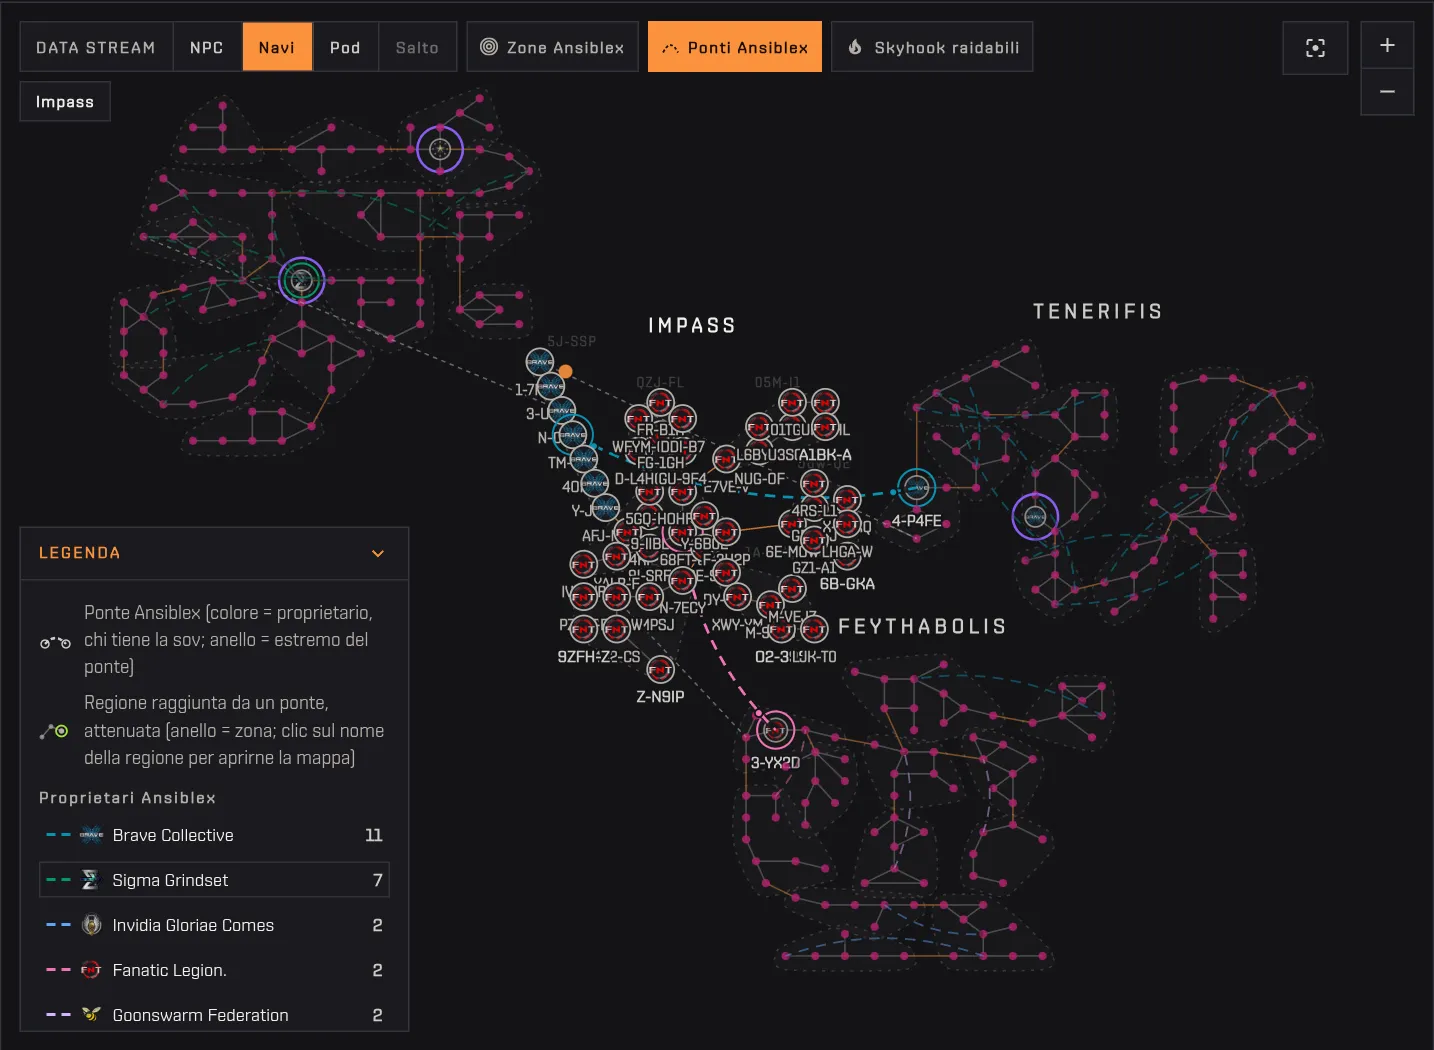1434x1050 pixels.
Task: Fit the map to the view
Action: (x=1315, y=48)
